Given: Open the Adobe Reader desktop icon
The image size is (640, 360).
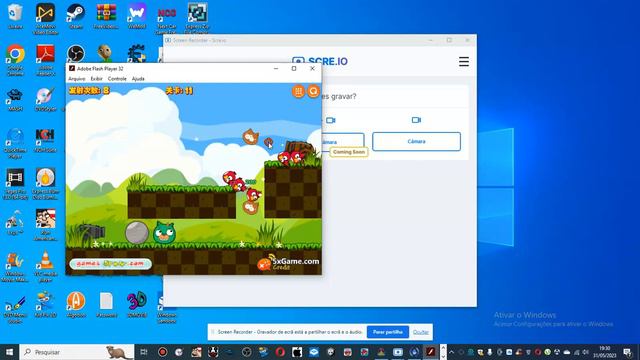Looking at the screenshot, I should point(45,60).
